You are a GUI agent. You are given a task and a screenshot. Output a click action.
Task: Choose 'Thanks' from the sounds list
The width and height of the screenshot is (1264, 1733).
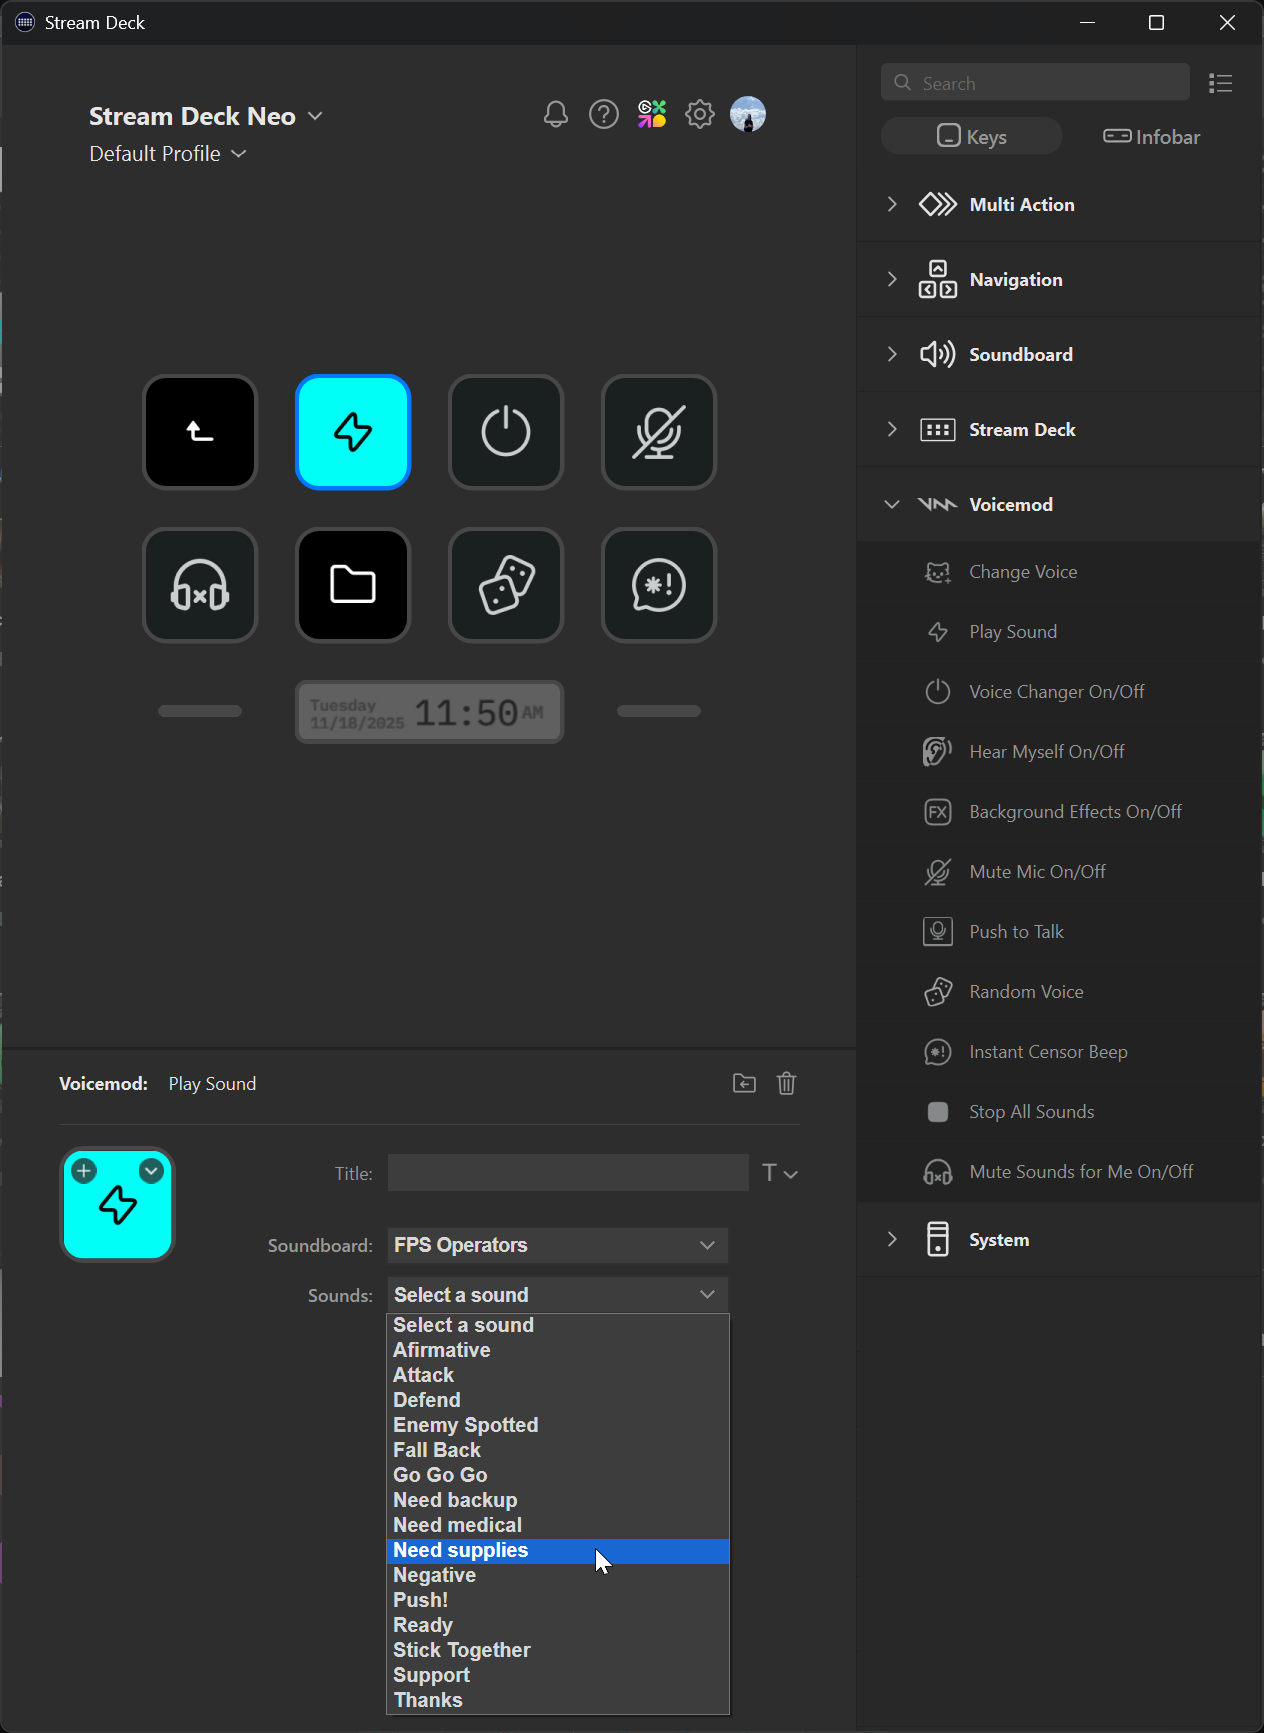pos(558,1701)
